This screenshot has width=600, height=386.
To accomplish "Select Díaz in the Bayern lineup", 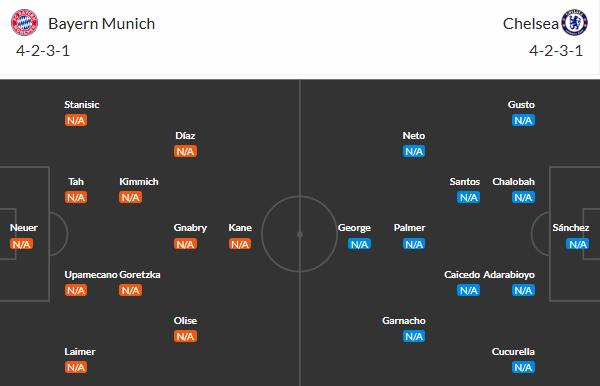I will [185, 135].
